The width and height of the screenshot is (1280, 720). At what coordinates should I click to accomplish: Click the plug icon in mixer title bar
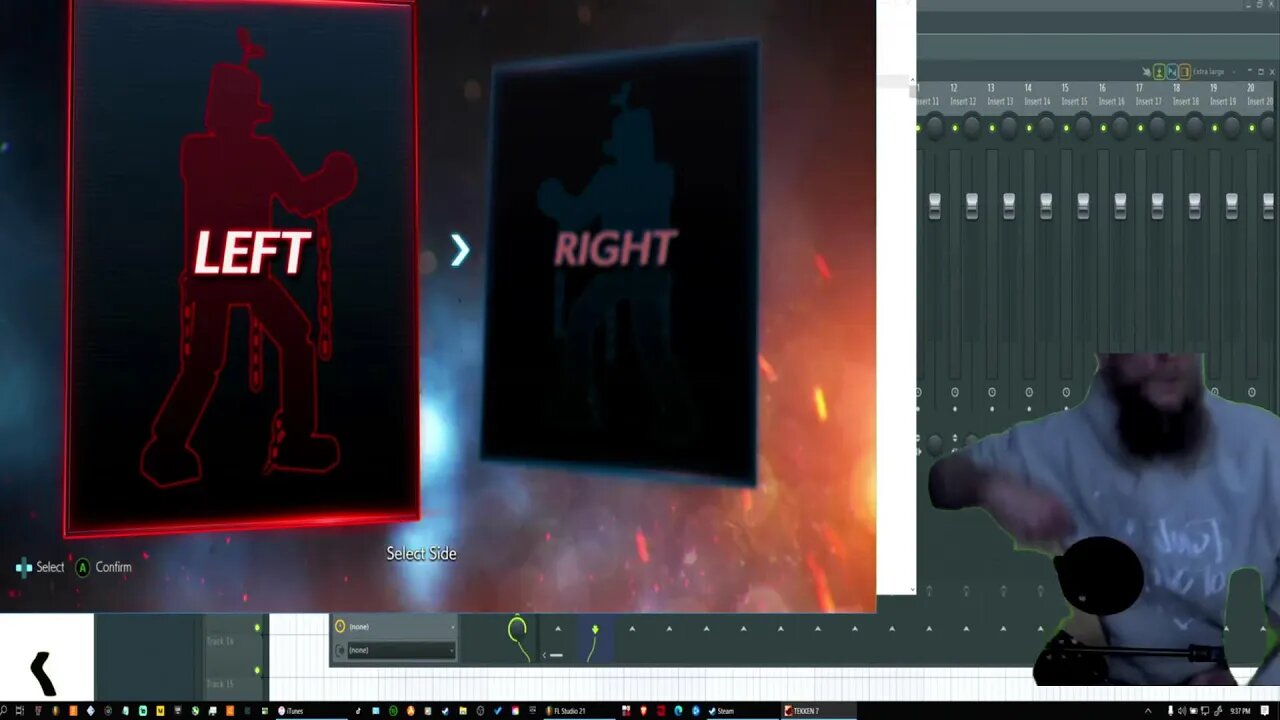[1146, 72]
